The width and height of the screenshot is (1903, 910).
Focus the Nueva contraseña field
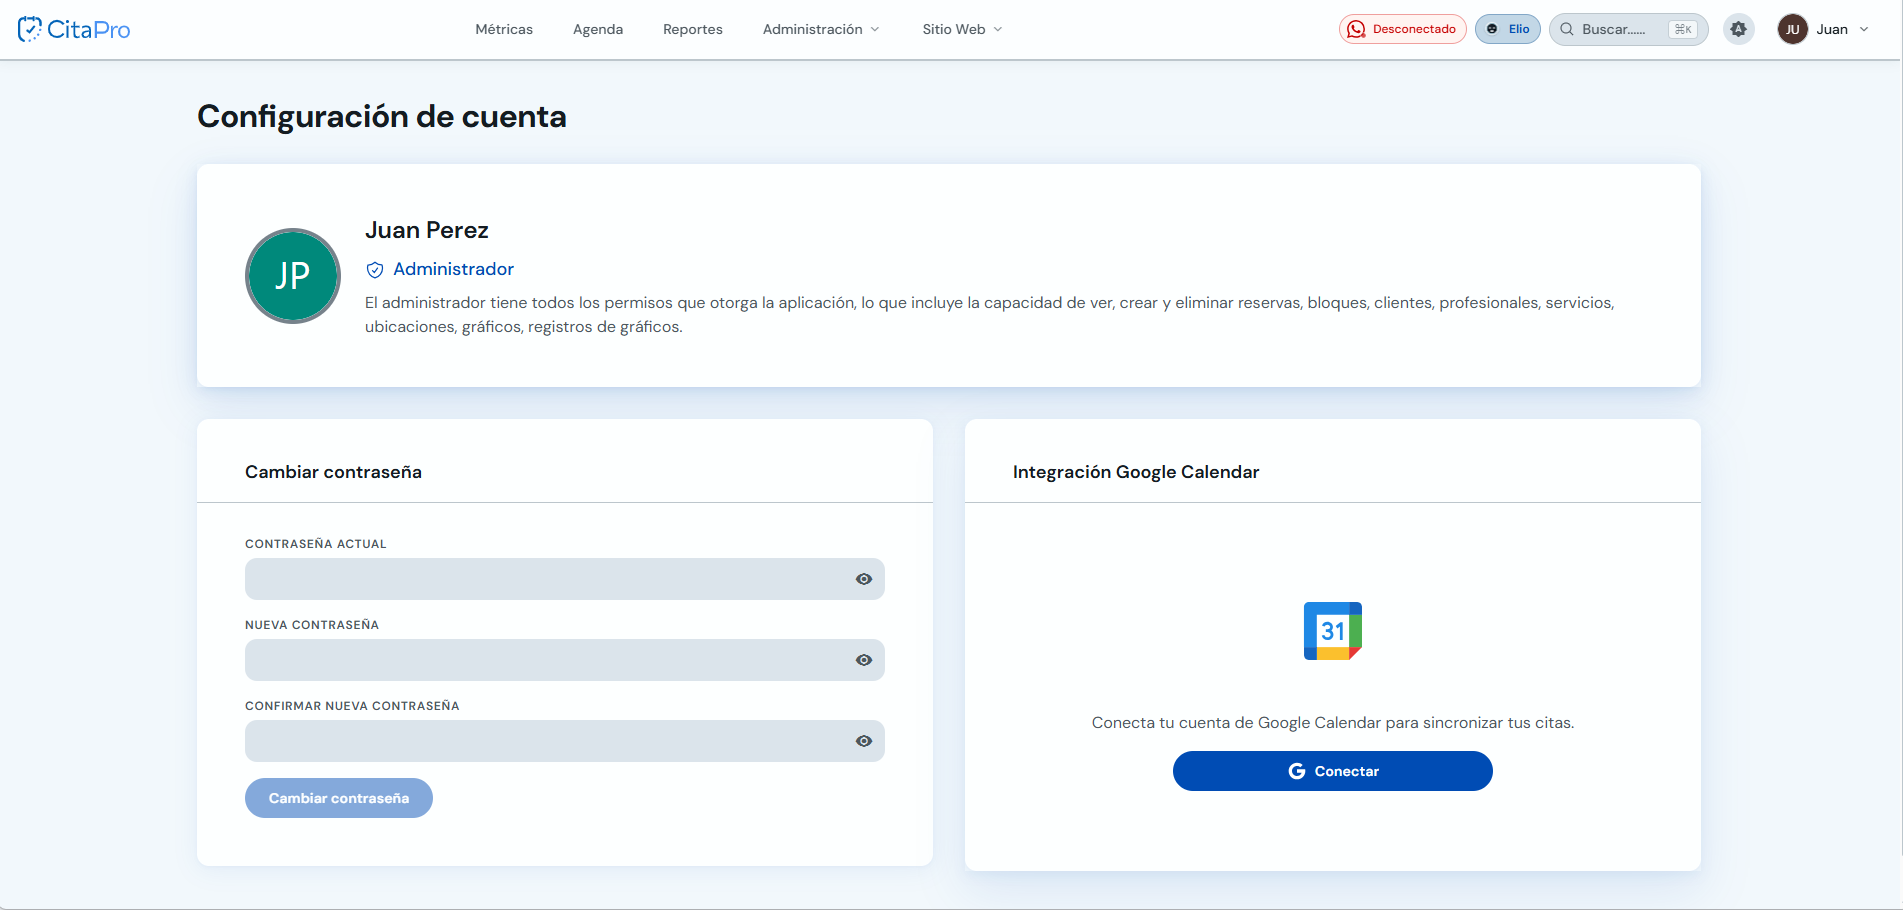coord(565,660)
